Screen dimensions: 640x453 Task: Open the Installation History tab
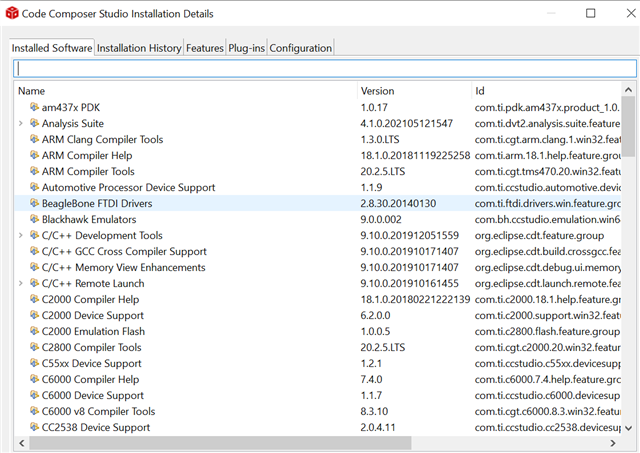click(x=139, y=48)
